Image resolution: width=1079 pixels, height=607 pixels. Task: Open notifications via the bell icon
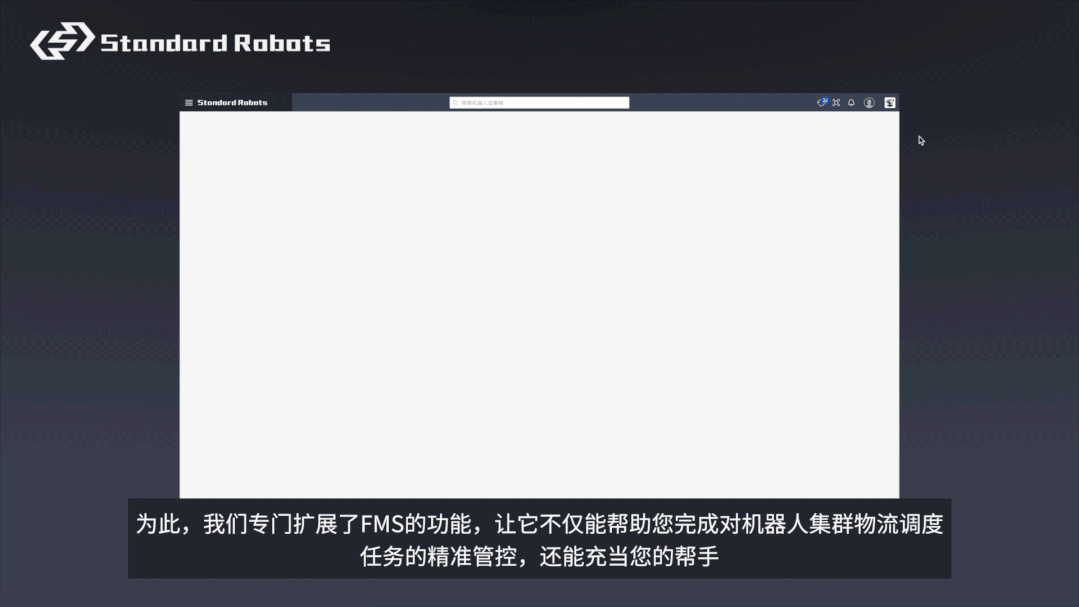[x=852, y=103]
